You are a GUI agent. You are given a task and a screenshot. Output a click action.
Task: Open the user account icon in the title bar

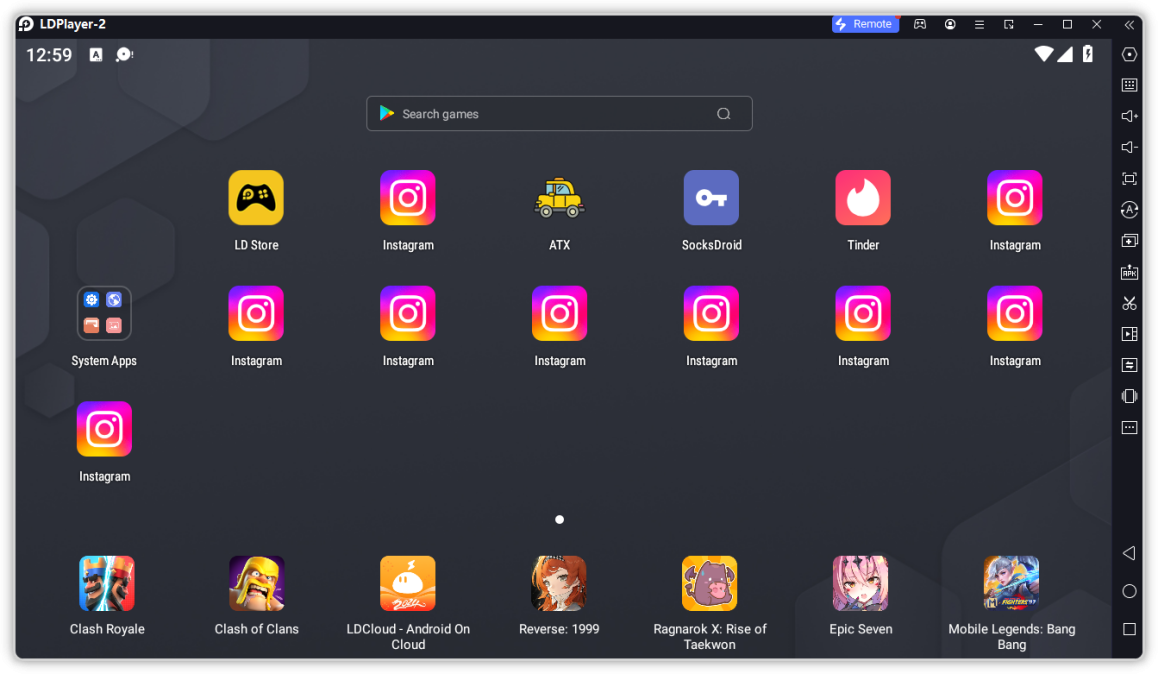tap(950, 24)
